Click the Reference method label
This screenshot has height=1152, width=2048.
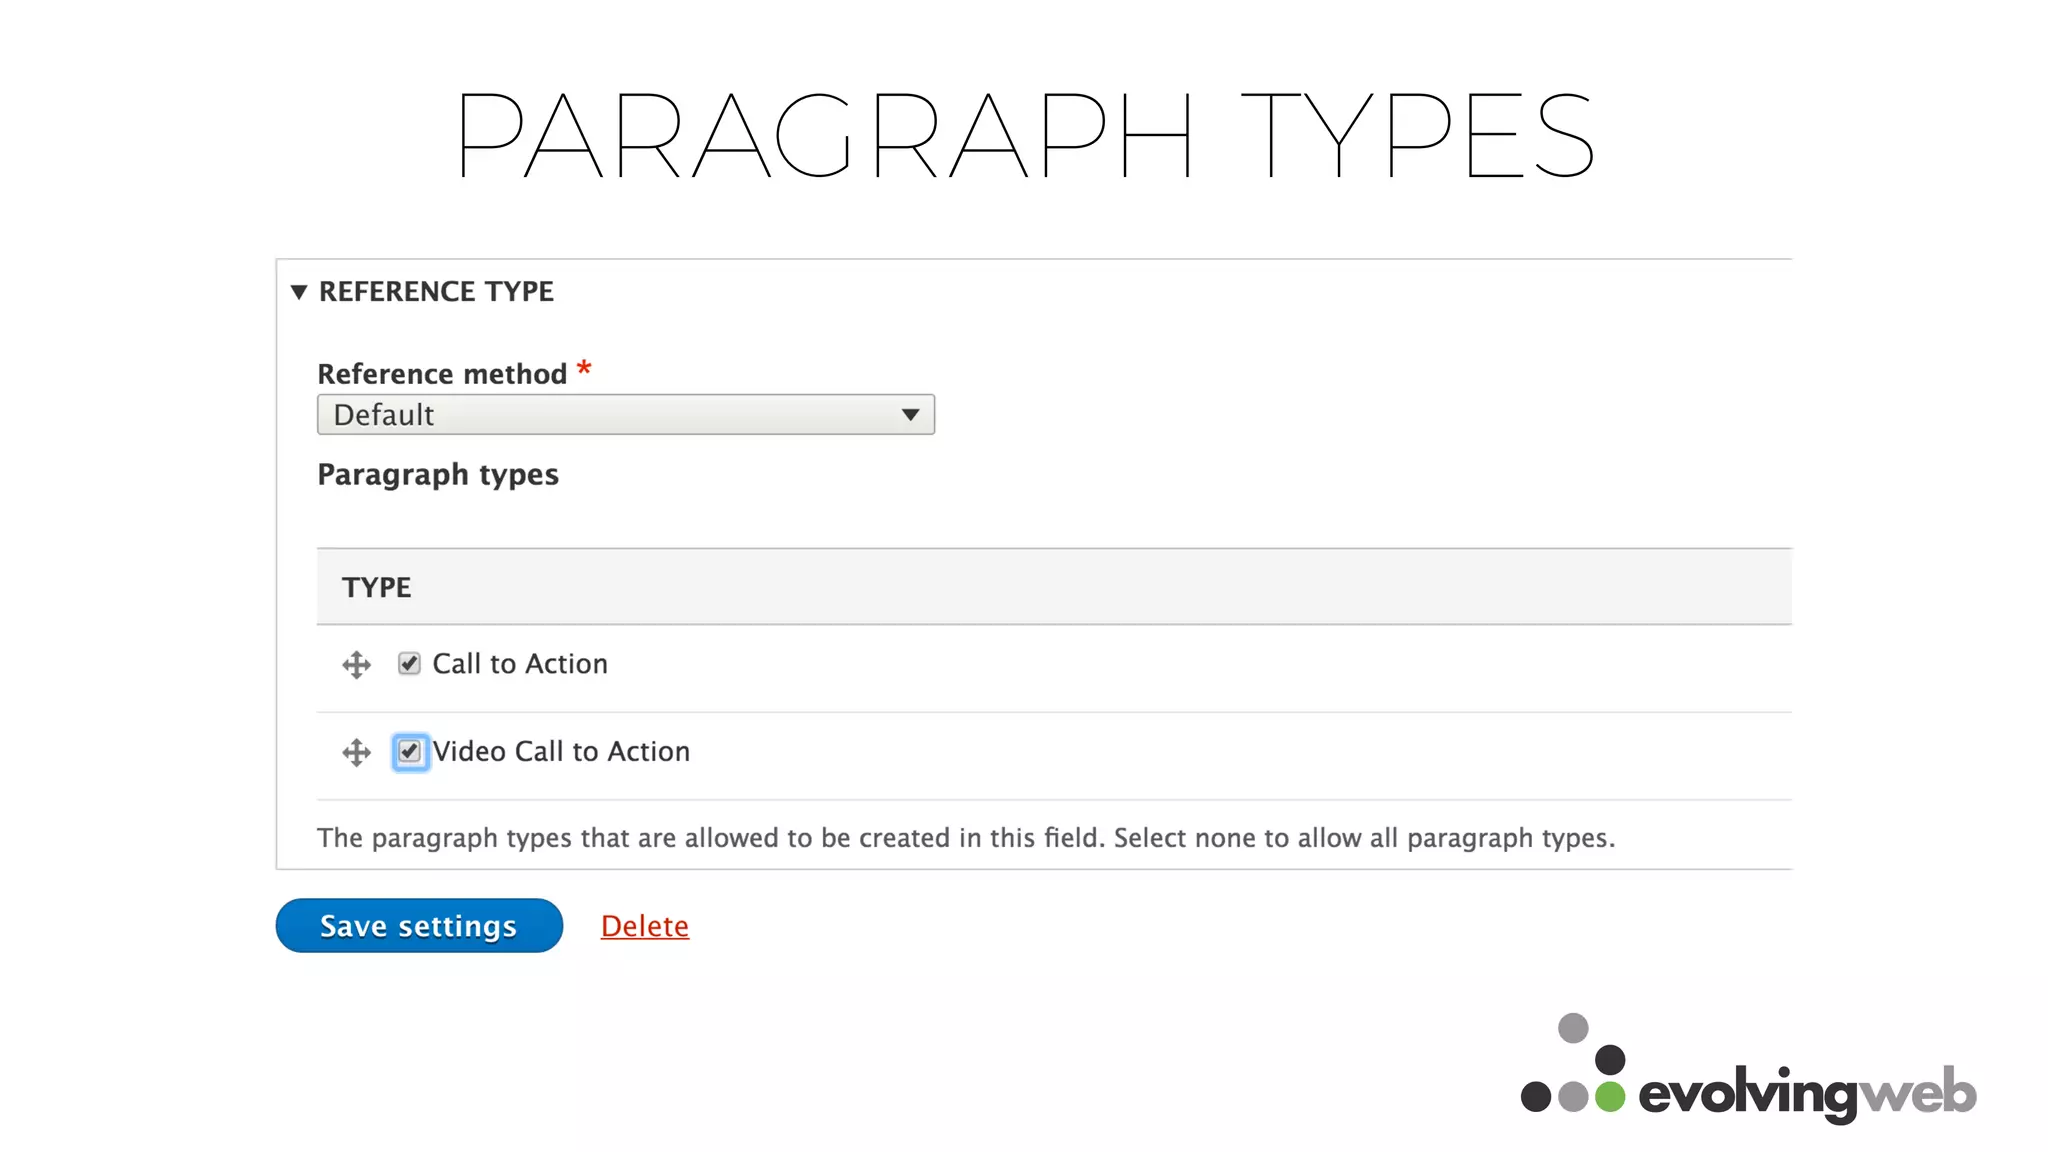(x=442, y=374)
